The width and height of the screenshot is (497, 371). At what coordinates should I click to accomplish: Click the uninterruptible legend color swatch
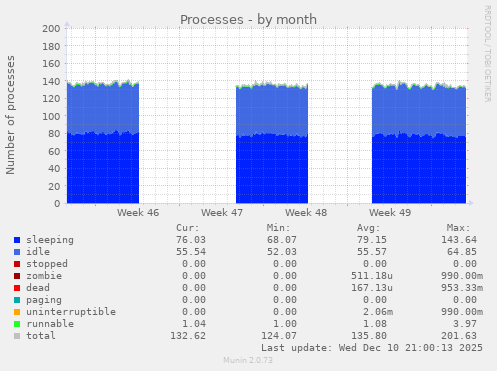17,312
